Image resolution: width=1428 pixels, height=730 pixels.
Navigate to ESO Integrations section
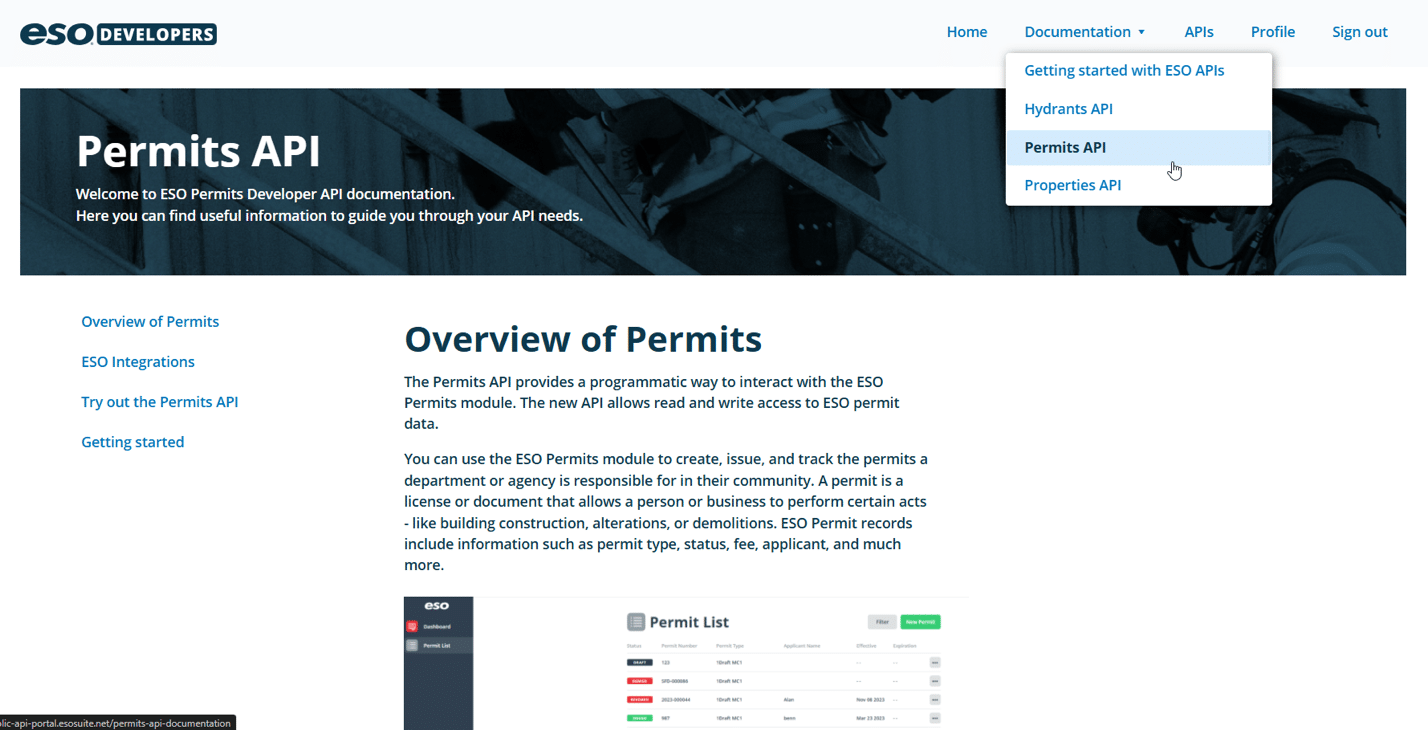point(138,362)
